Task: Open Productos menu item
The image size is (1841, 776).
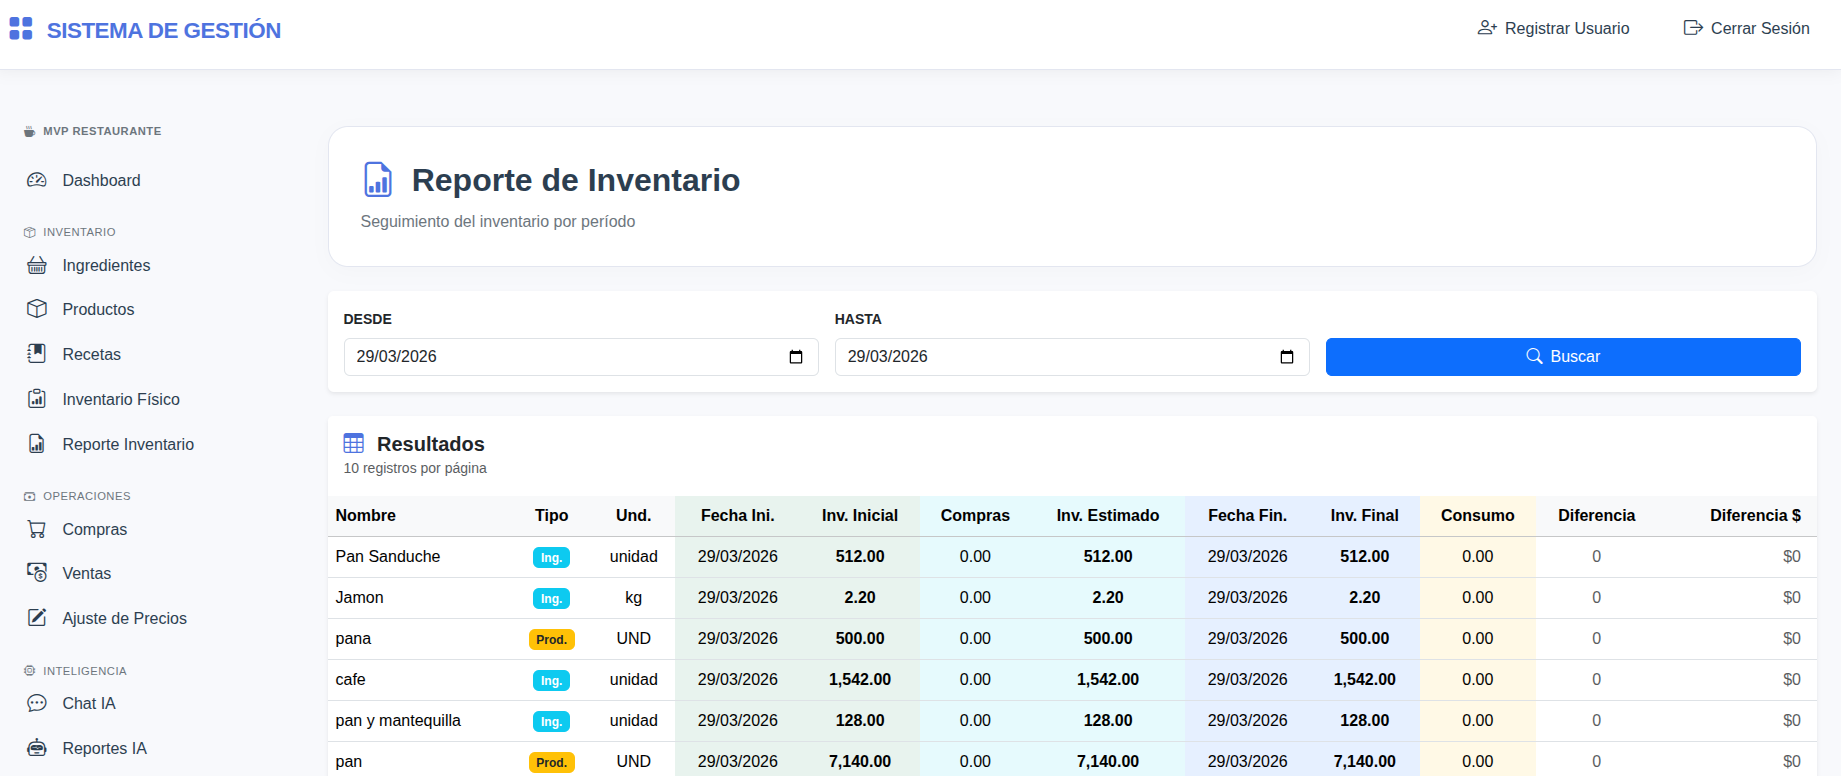Action: click(x=98, y=309)
